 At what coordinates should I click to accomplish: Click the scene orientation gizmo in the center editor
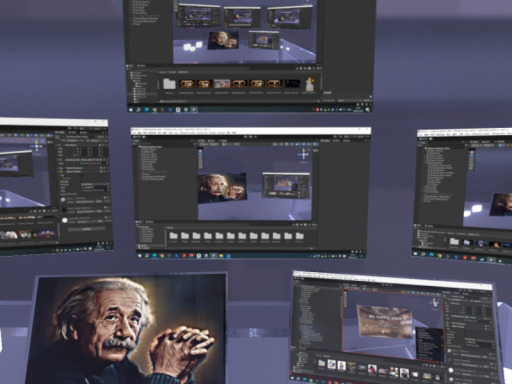point(304,154)
